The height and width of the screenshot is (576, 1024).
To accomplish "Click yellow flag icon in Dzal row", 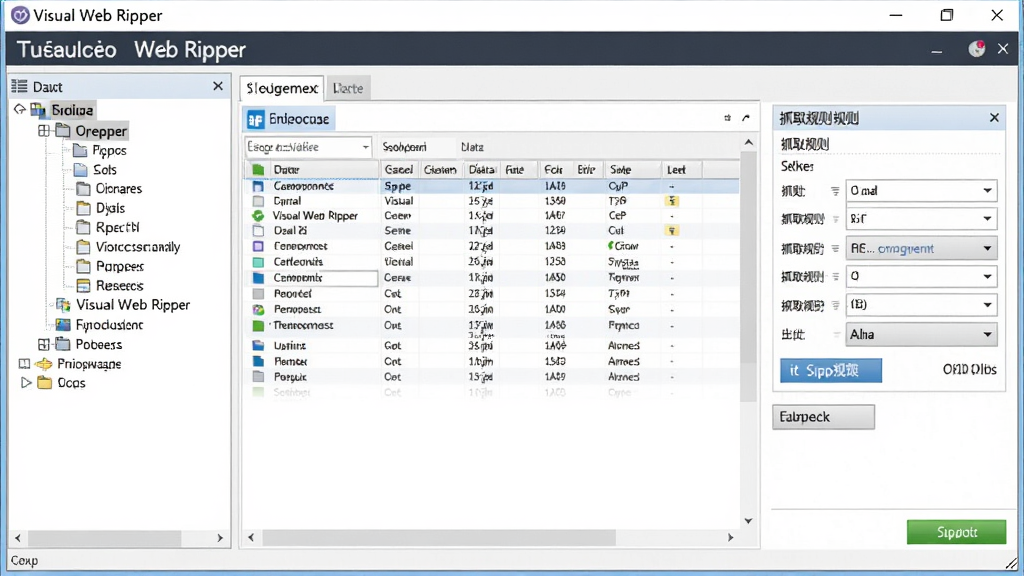I will pyautogui.click(x=672, y=231).
